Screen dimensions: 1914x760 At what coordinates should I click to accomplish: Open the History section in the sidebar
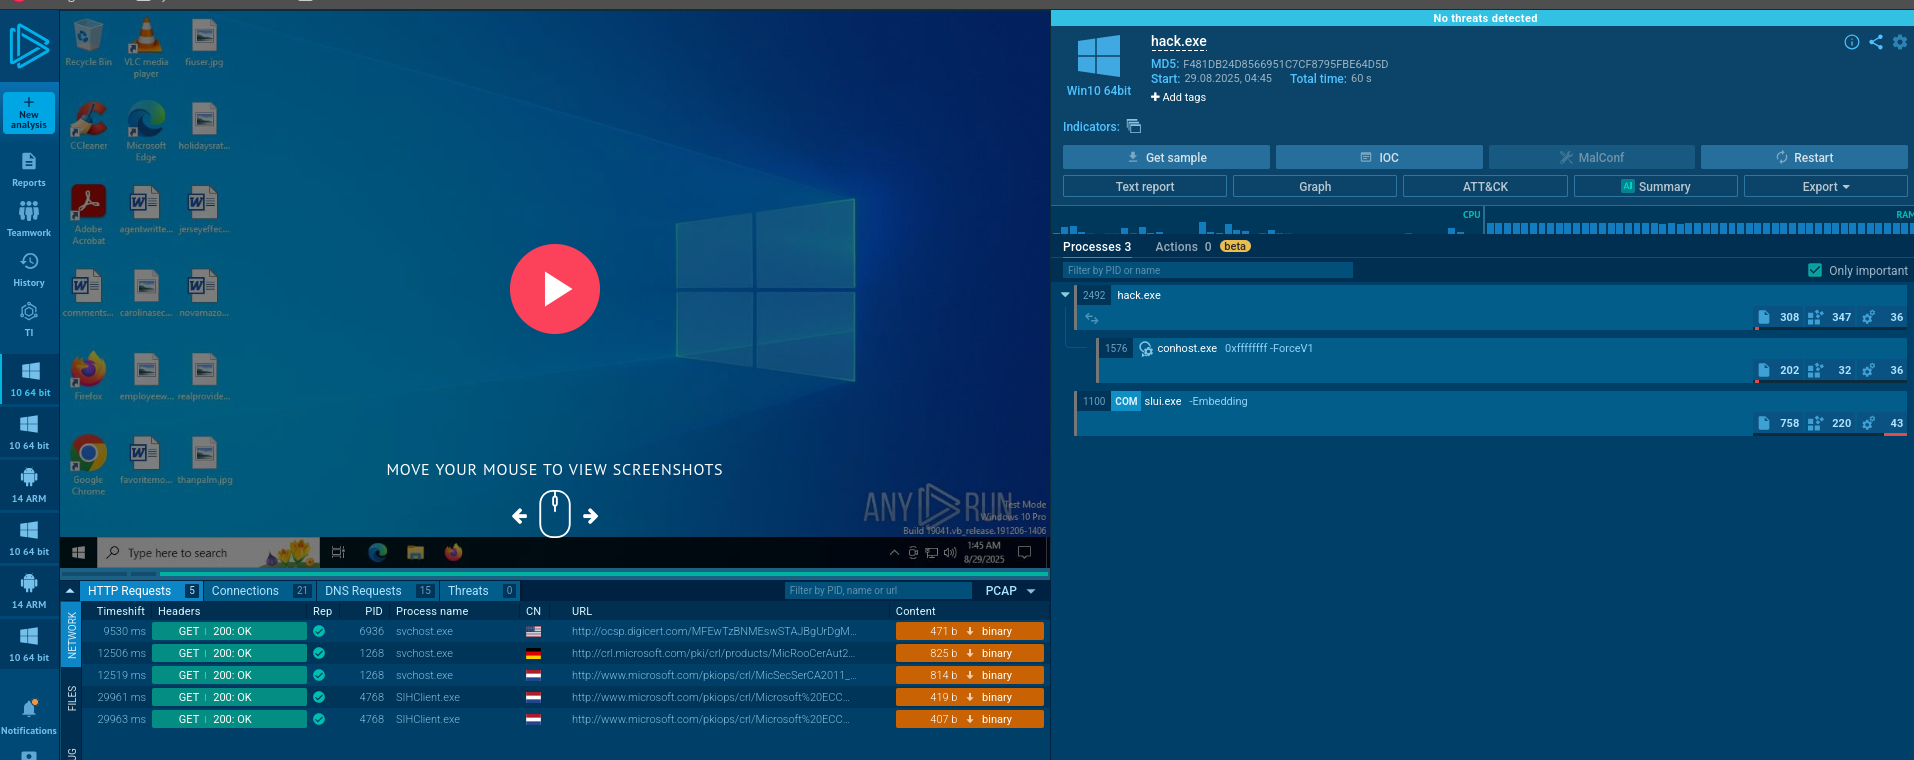click(x=29, y=269)
